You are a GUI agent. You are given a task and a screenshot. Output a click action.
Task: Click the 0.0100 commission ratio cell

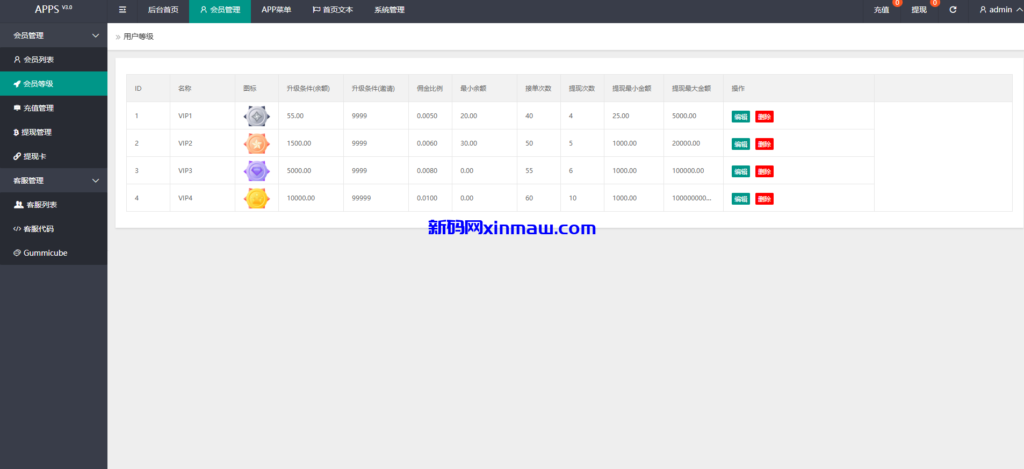pos(430,199)
